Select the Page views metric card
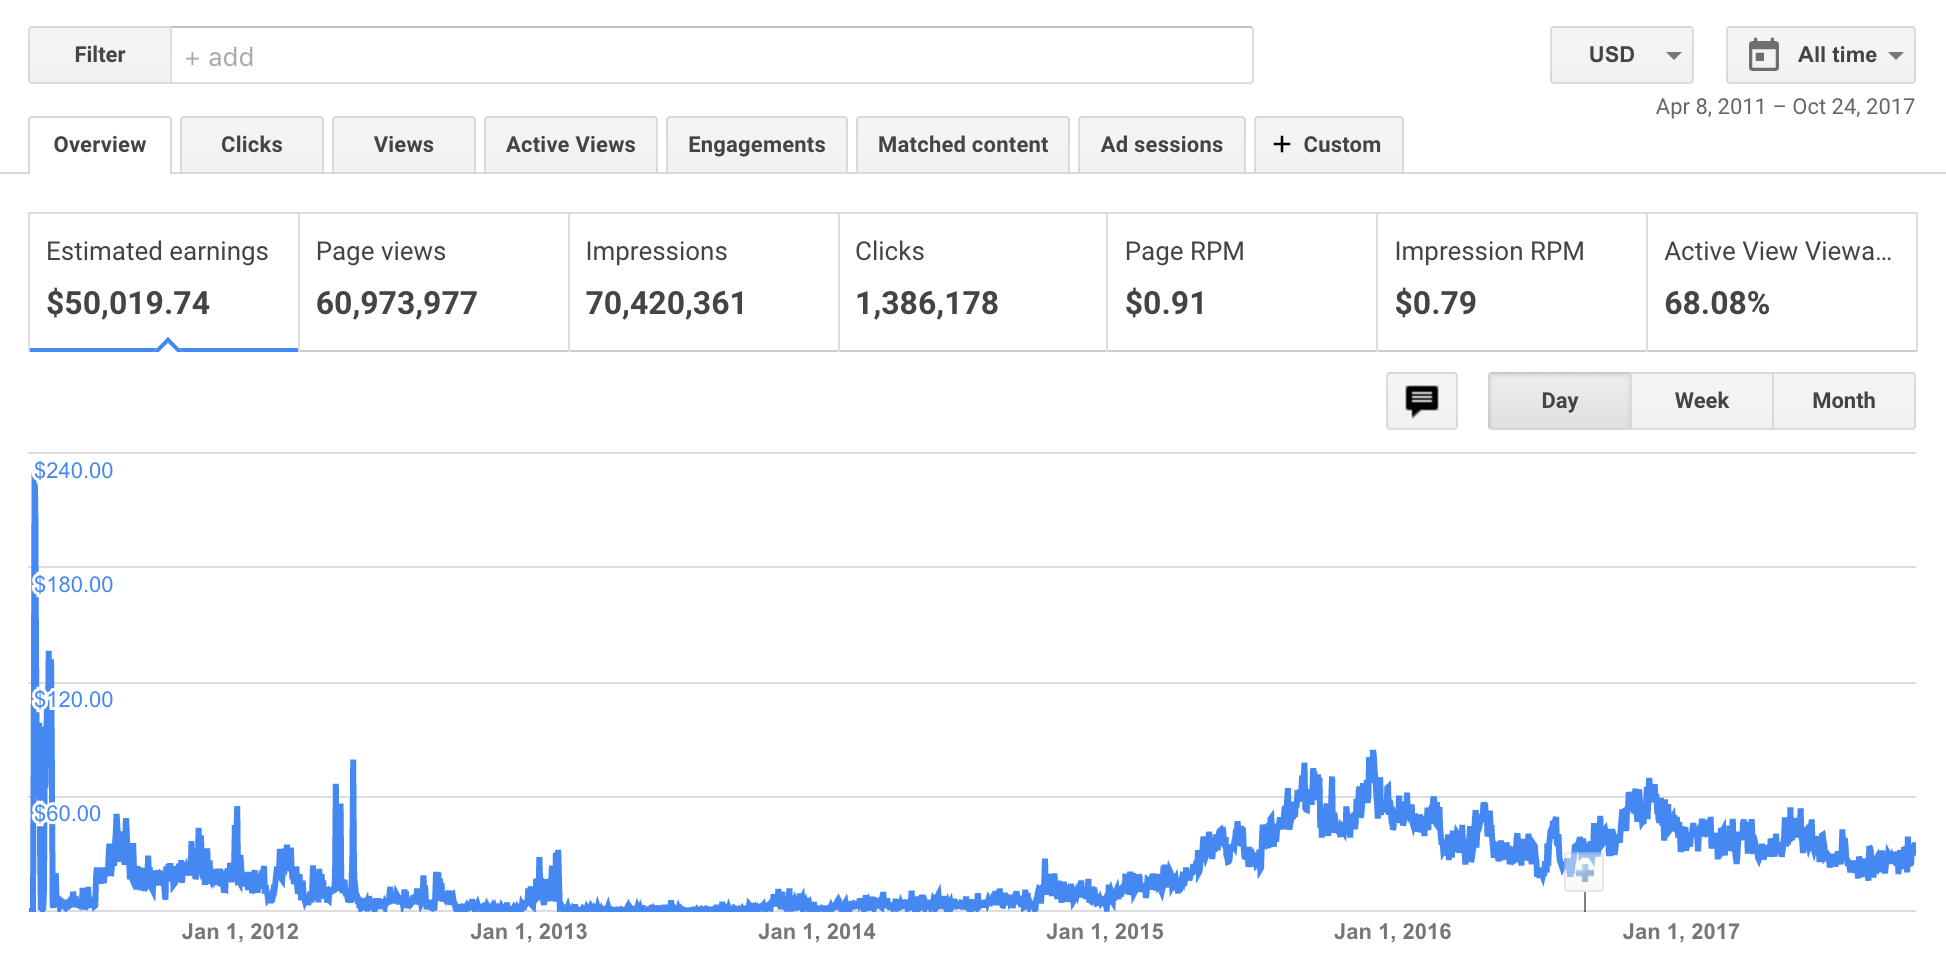The width and height of the screenshot is (1946, 970). (433, 281)
